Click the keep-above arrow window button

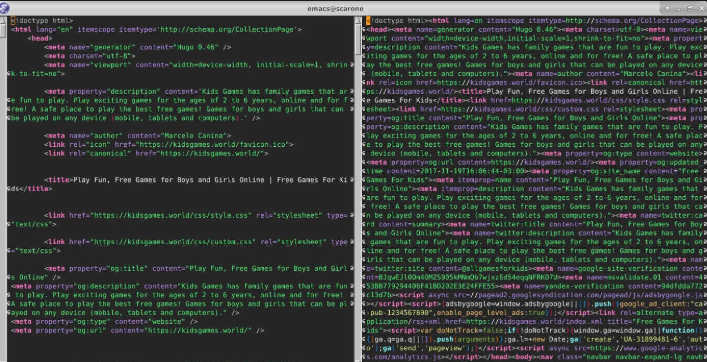[x=667, y=8]
